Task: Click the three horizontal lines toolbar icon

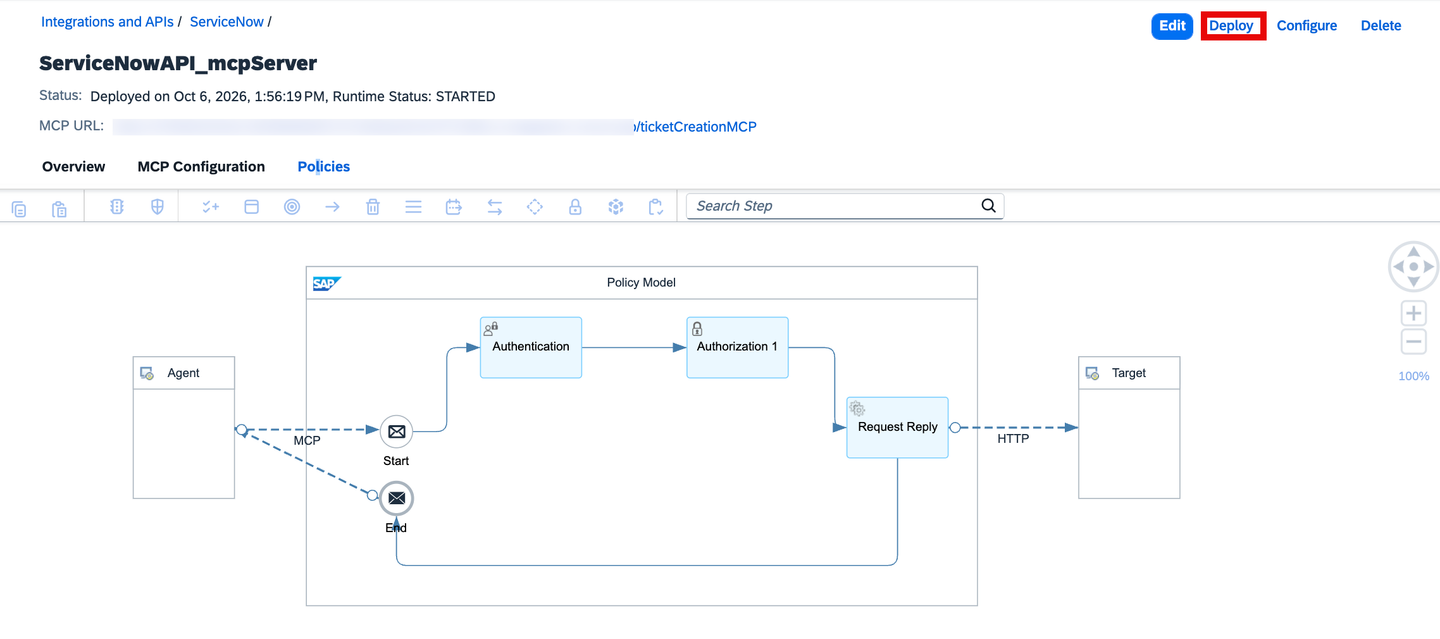Action: point(413,206)
